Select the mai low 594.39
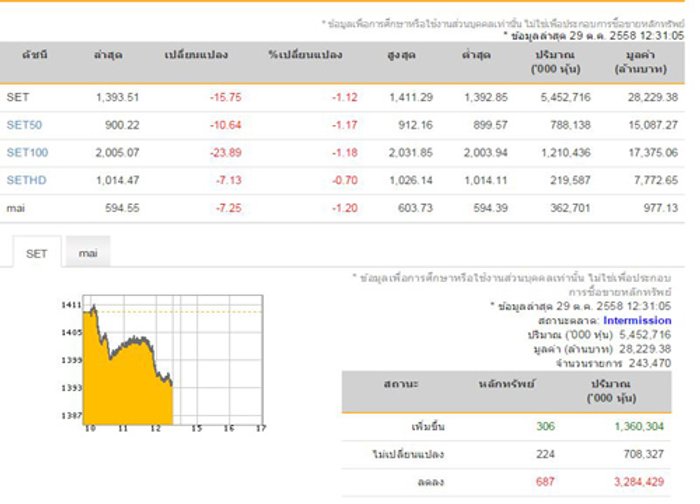The height and width of the screenshot is (504, 700). (490, 208)
